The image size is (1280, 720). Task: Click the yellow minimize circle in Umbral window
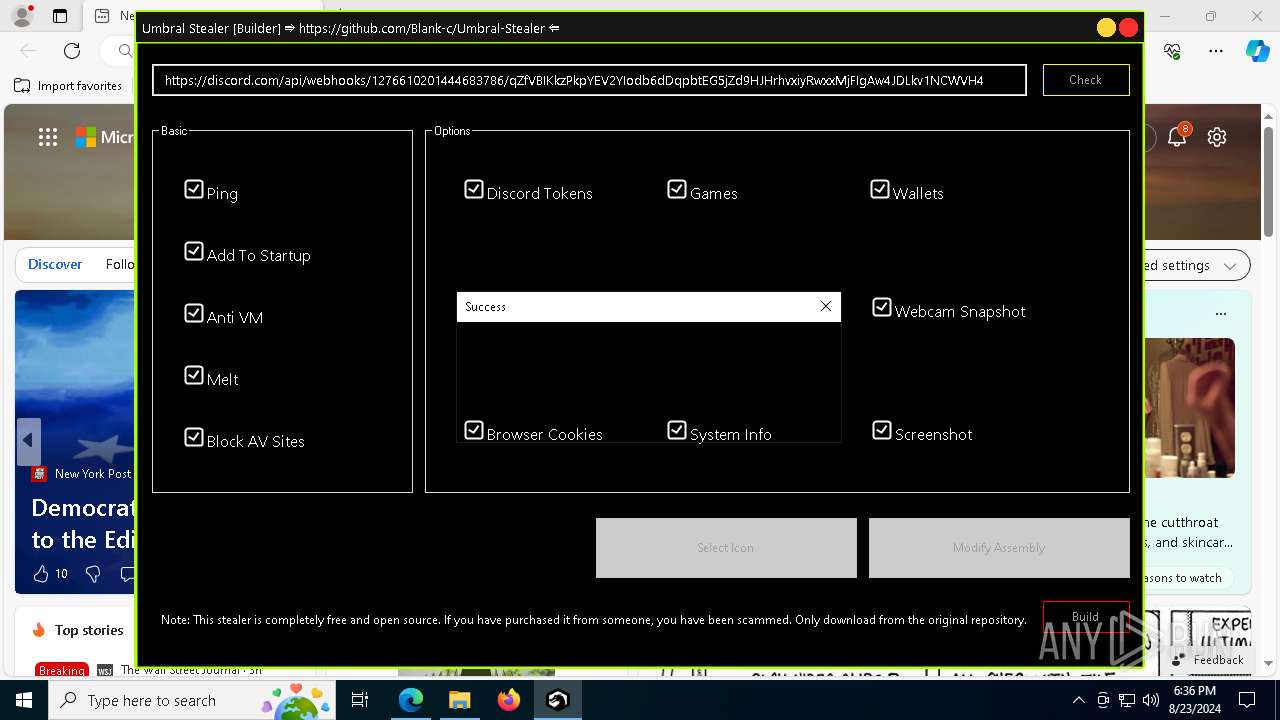pyautogui.click(x=1106, y=28)
